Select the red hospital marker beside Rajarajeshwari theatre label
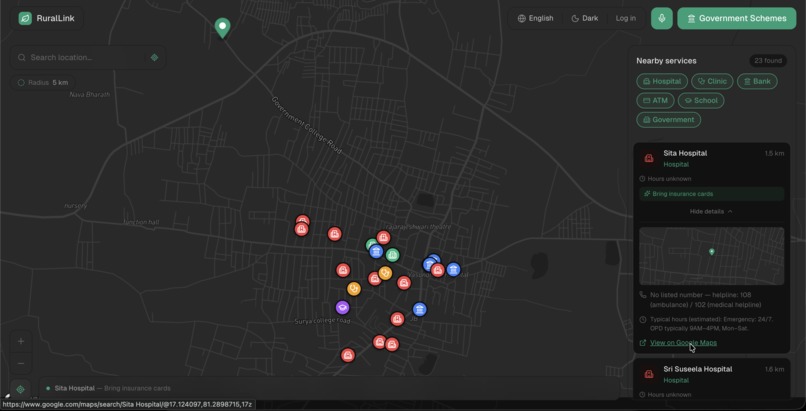This screenshot has width=806, height=411. point(383,237)
